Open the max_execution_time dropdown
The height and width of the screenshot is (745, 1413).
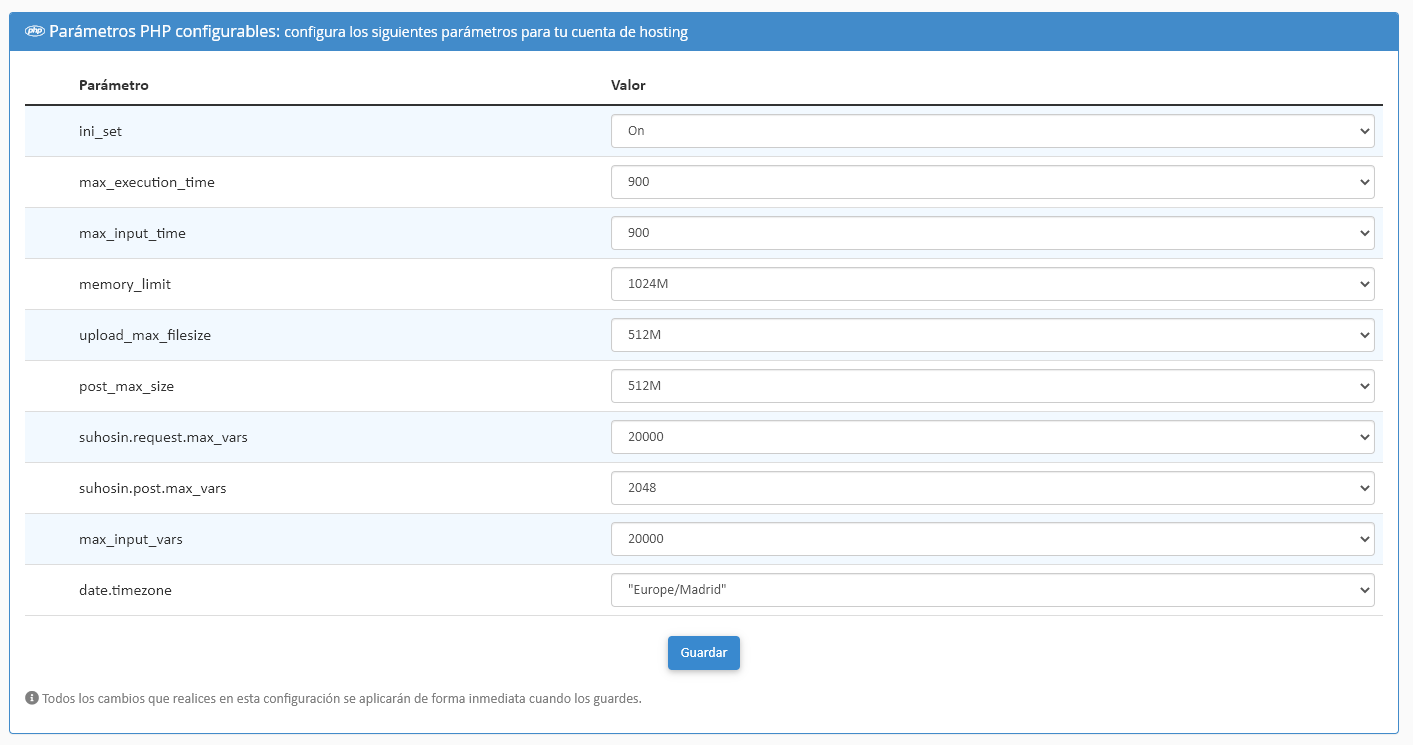(x=992, y=182)
